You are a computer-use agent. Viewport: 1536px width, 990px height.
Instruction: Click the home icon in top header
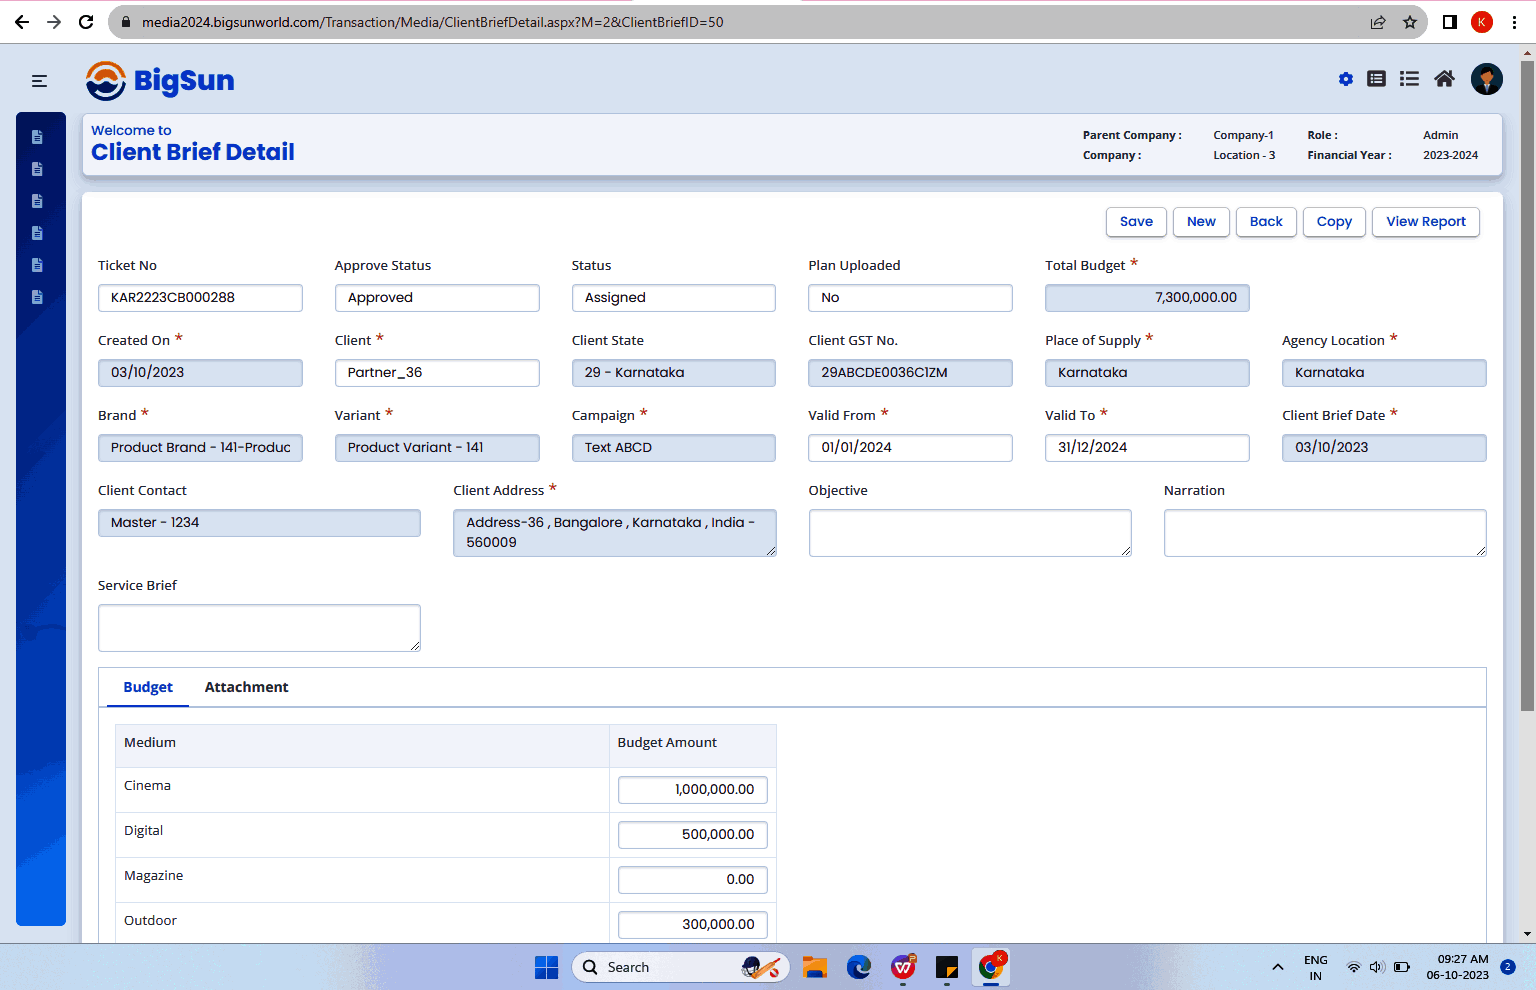click(1444, 79)
